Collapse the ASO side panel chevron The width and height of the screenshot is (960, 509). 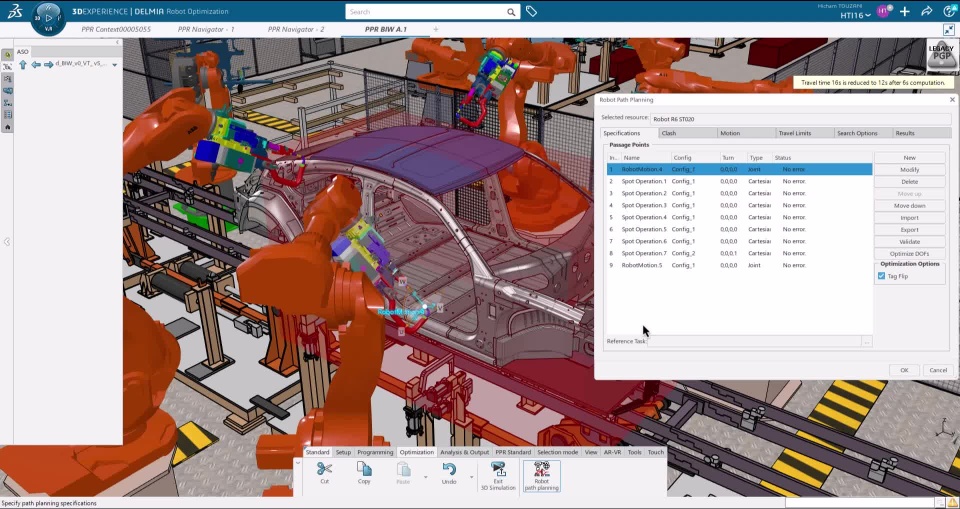(x=118, y=42)
